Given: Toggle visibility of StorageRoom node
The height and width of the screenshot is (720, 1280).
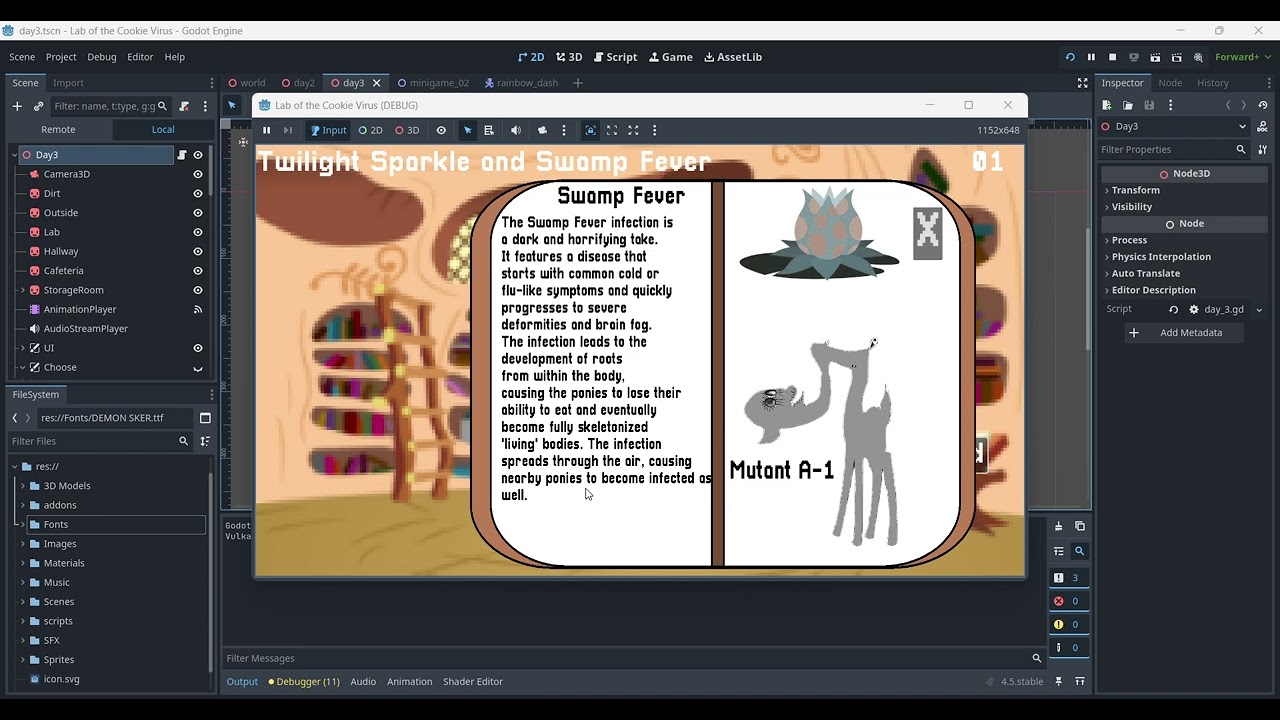Looking at the screenshot, I should coord(198,290).
